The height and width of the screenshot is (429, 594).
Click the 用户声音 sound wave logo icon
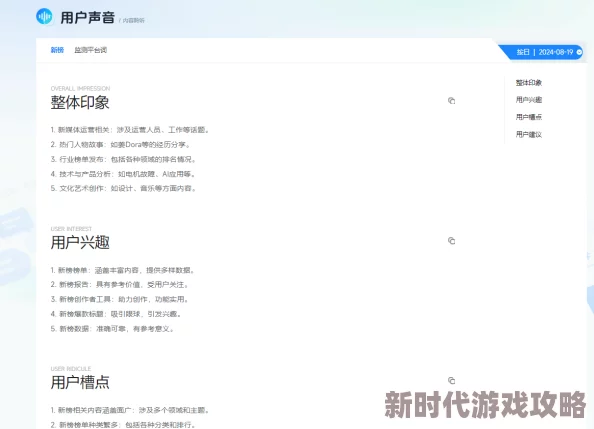(x=44, y=17)
